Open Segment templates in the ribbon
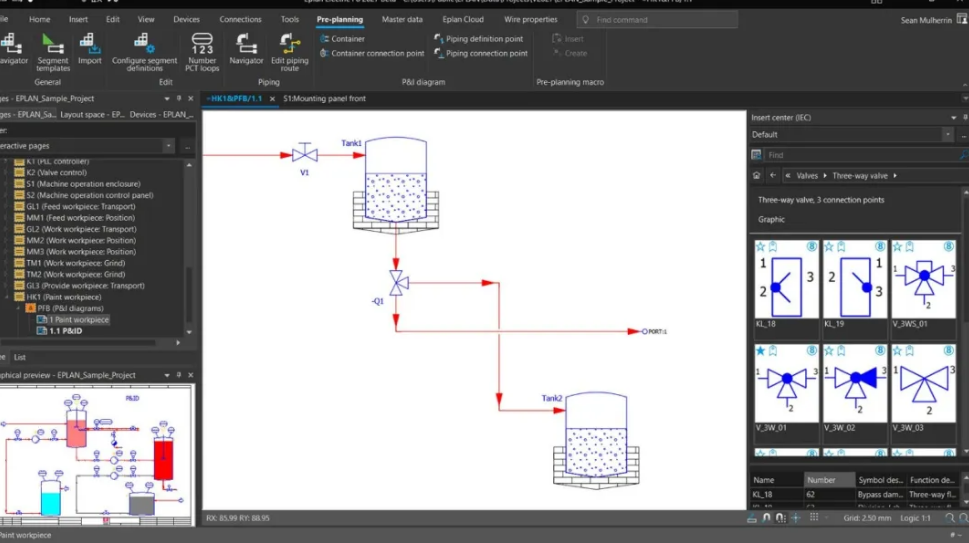 (53, 53)
